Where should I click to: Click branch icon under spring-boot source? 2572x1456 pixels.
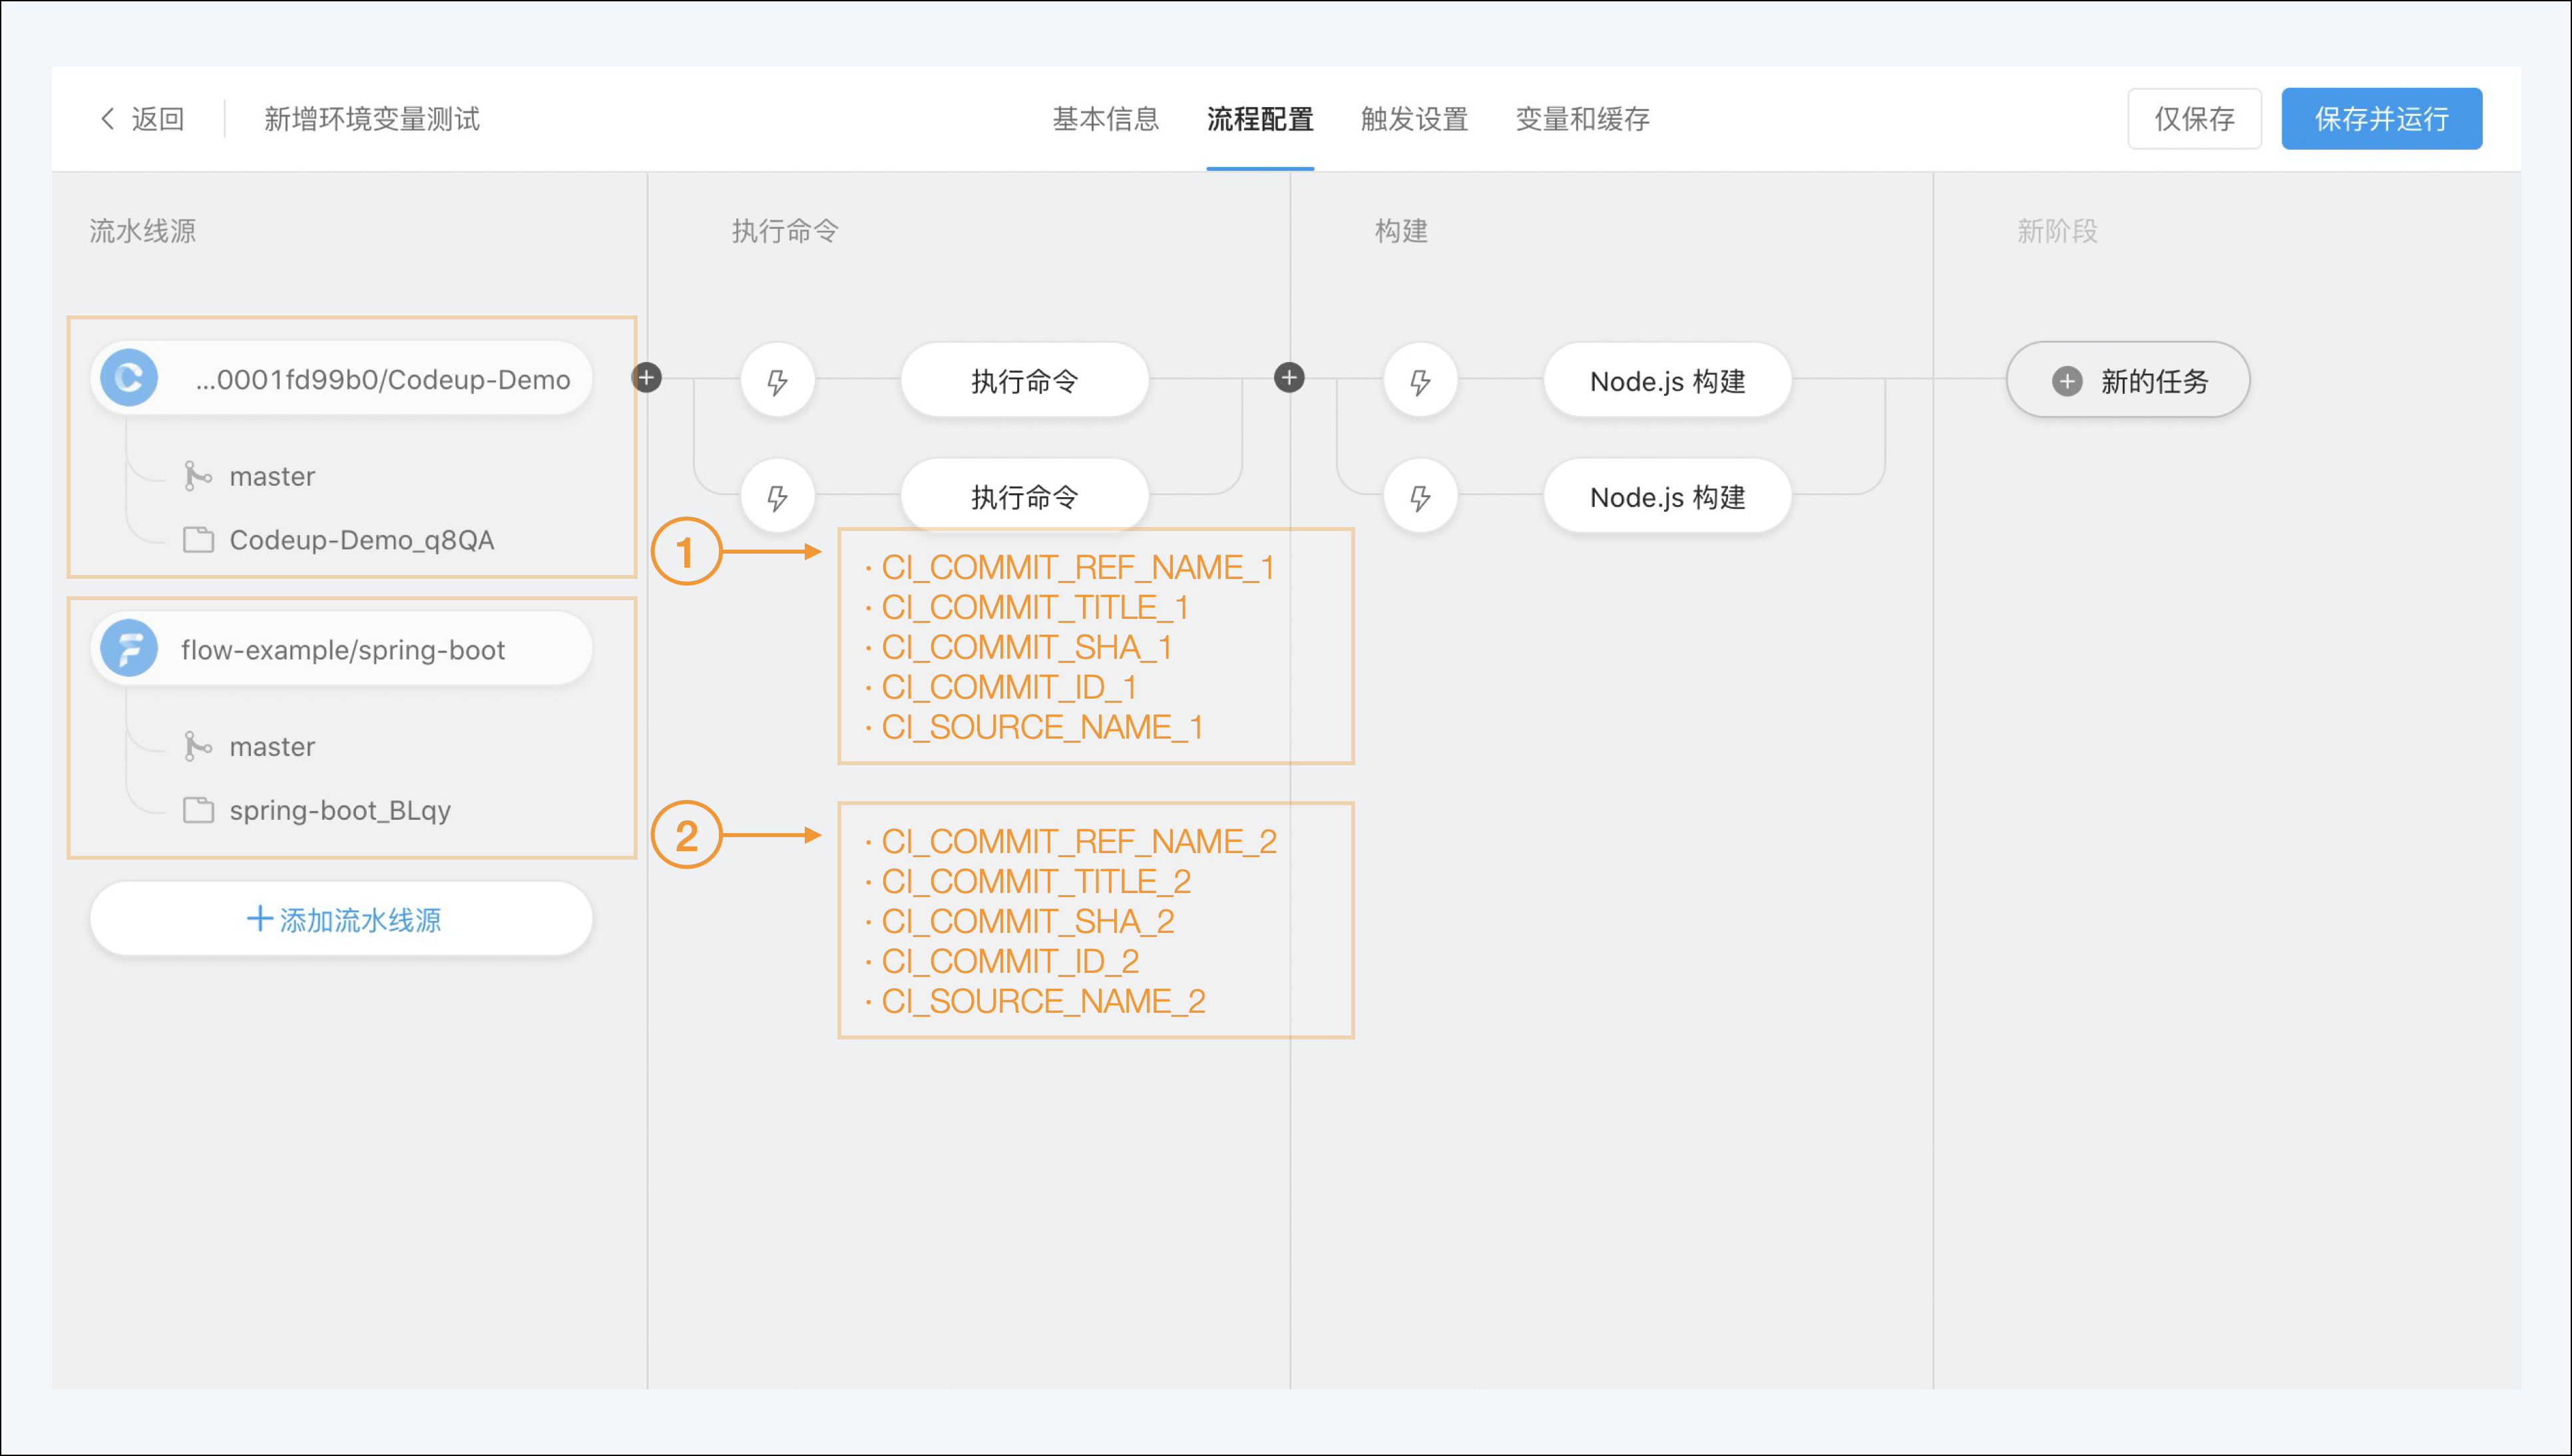[x=197, y=746]
